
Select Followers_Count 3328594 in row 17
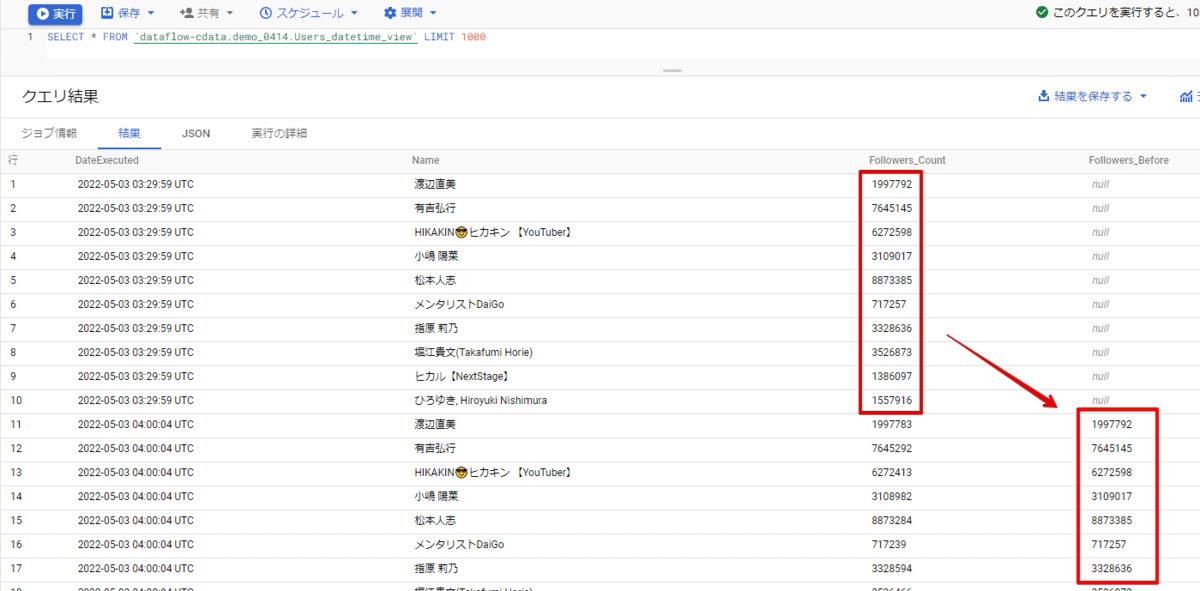pos(892,568)
